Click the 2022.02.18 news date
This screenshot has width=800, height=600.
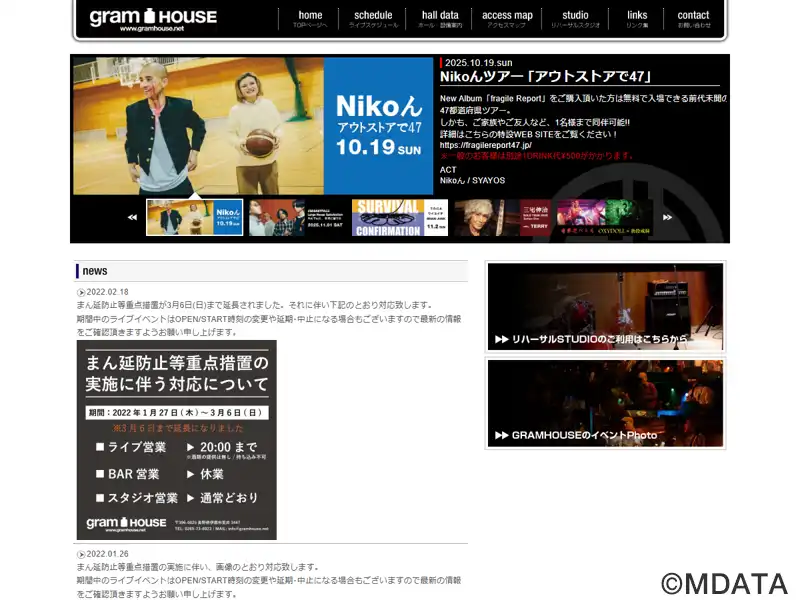tap(107, 292)
